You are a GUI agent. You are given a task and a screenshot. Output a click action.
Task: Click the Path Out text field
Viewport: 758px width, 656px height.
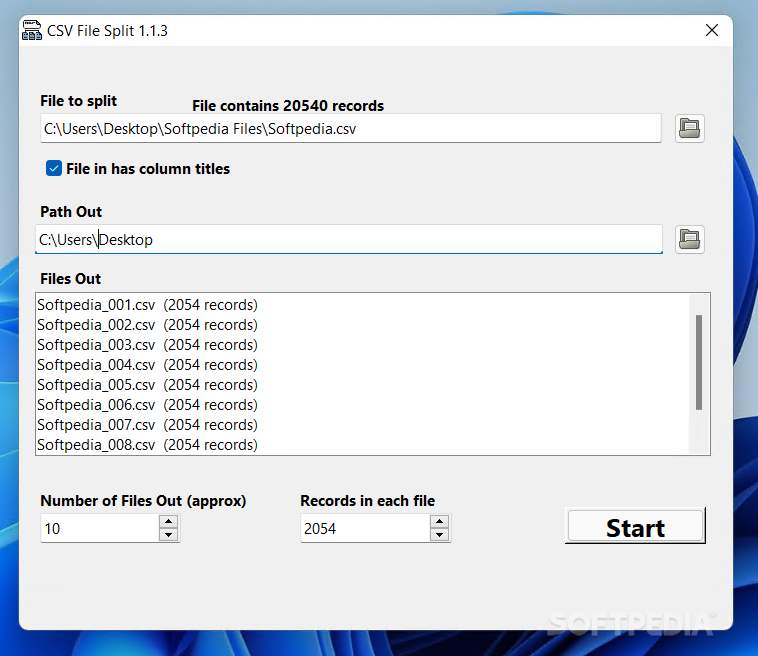click(x=349, y=239)
